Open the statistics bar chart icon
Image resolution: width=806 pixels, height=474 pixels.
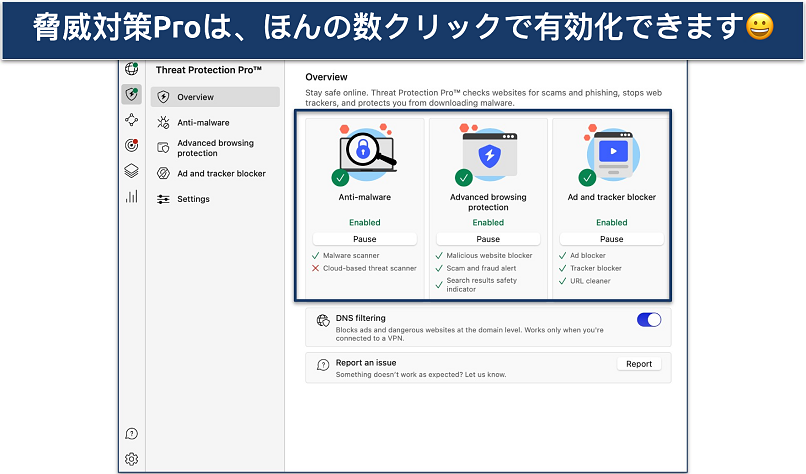tap(131, 197)
